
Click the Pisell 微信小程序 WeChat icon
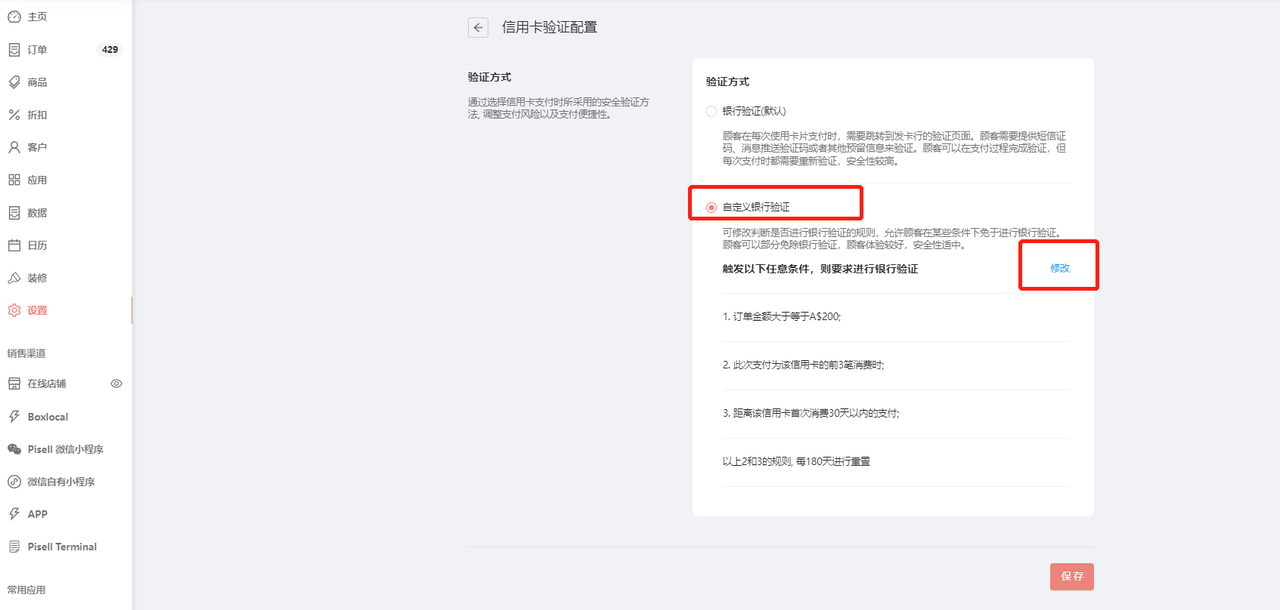pos(14,449)
